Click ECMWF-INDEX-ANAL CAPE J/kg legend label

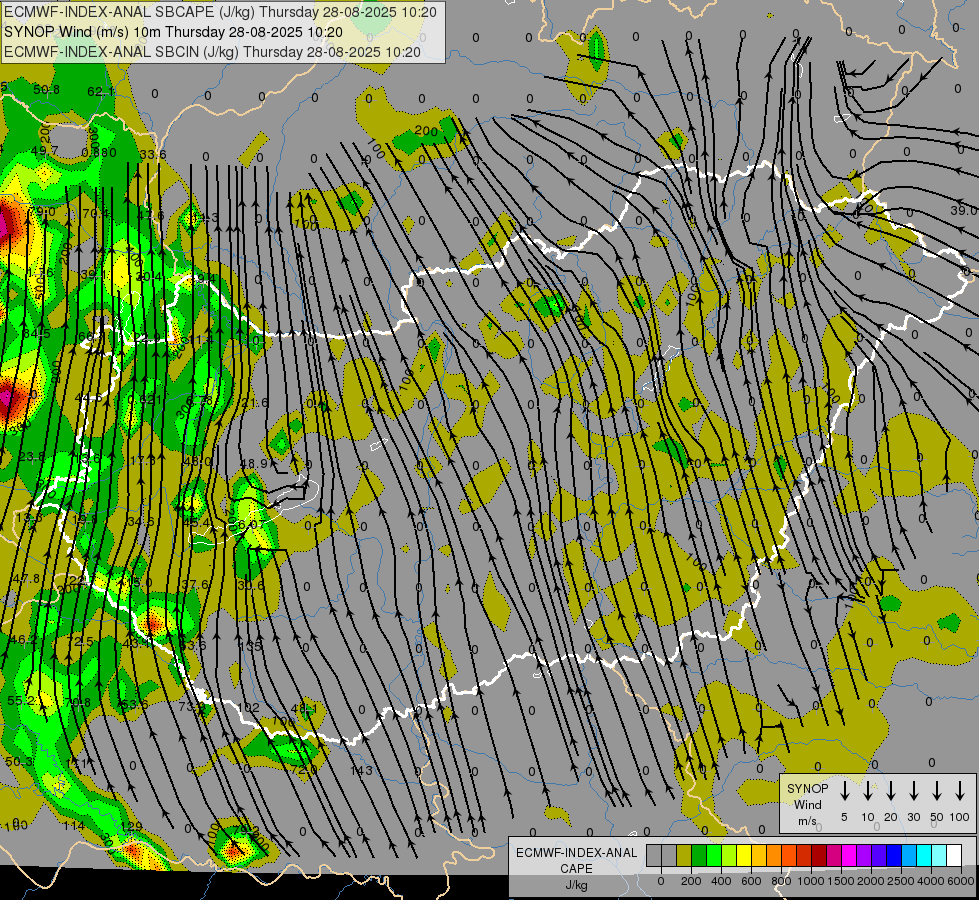[576, 868]
